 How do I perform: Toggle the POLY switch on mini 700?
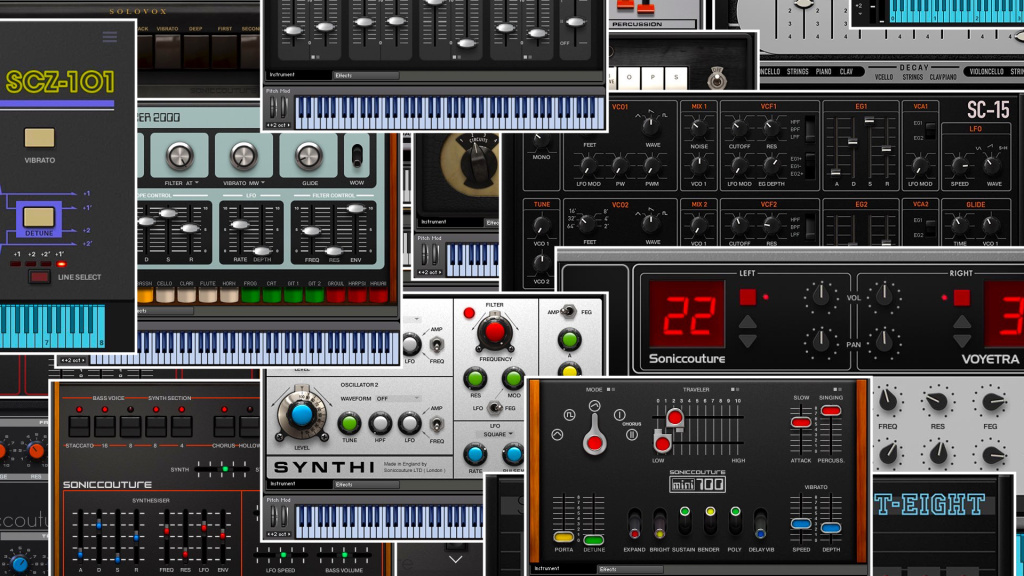click(735, 521)
